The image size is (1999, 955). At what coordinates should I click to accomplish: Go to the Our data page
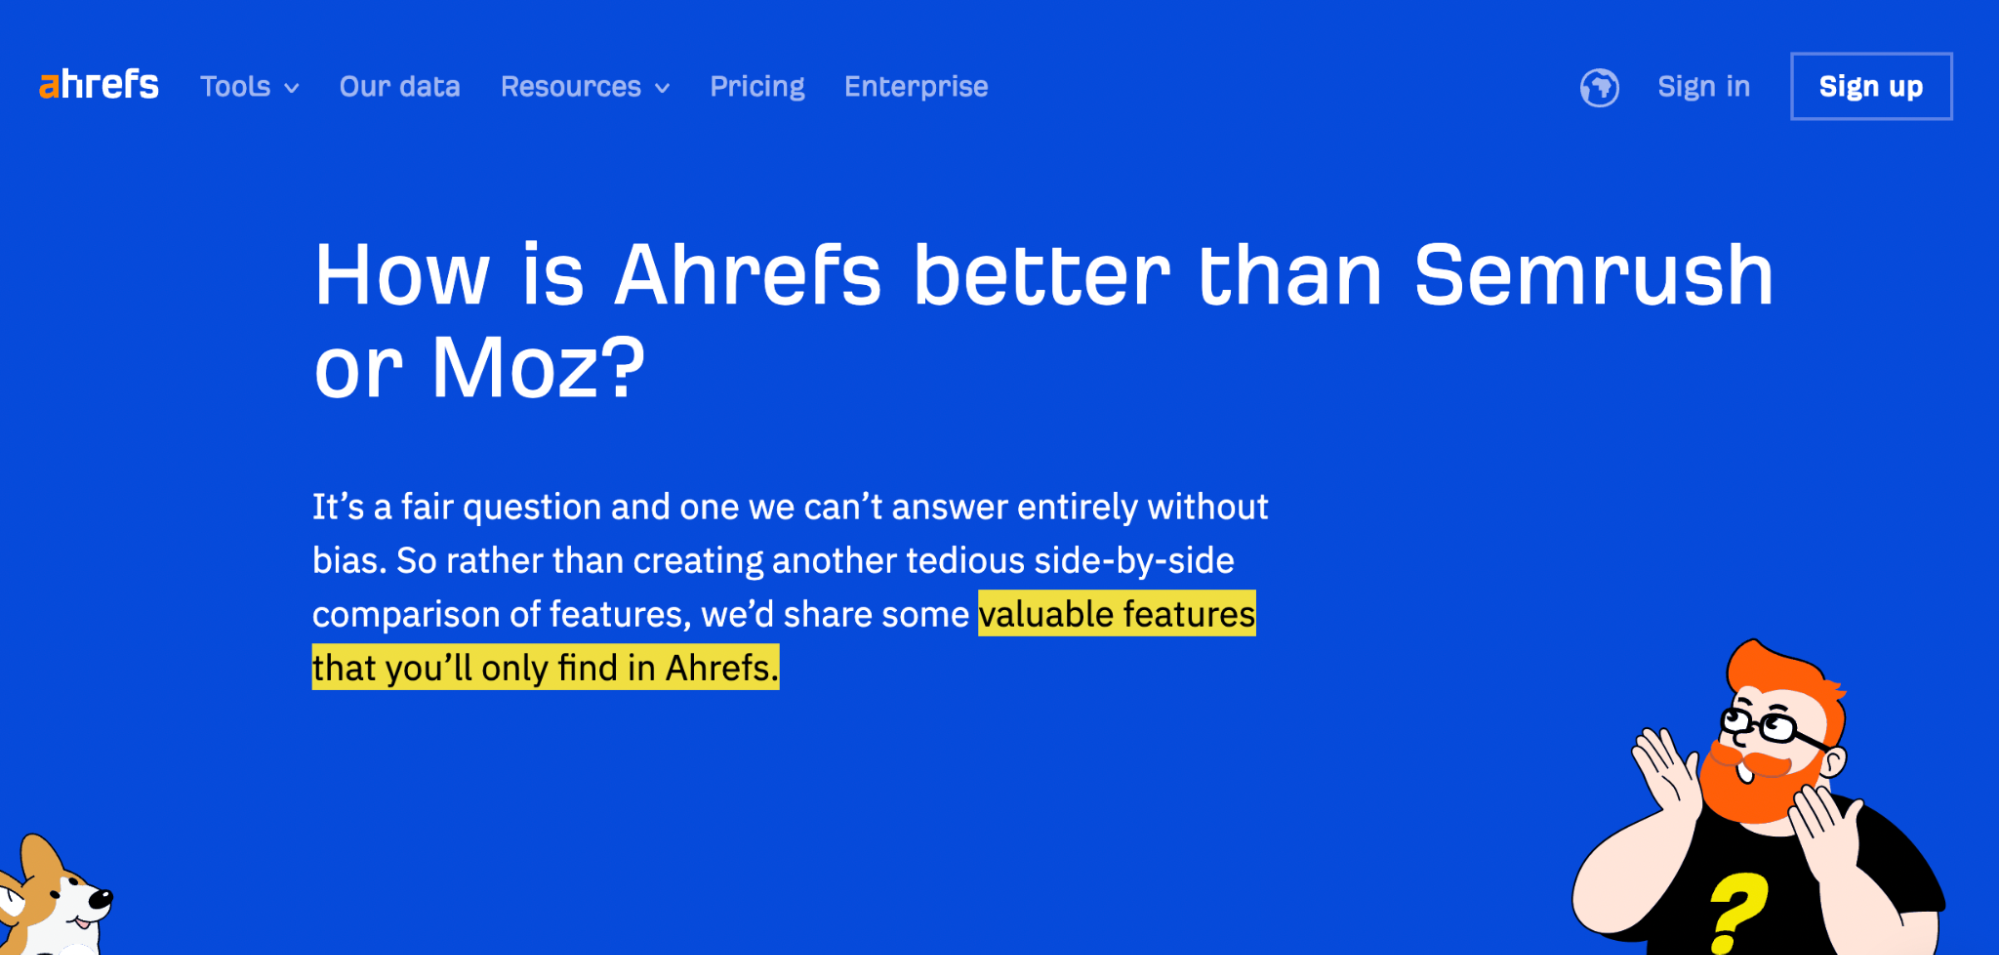click(400, 87)
